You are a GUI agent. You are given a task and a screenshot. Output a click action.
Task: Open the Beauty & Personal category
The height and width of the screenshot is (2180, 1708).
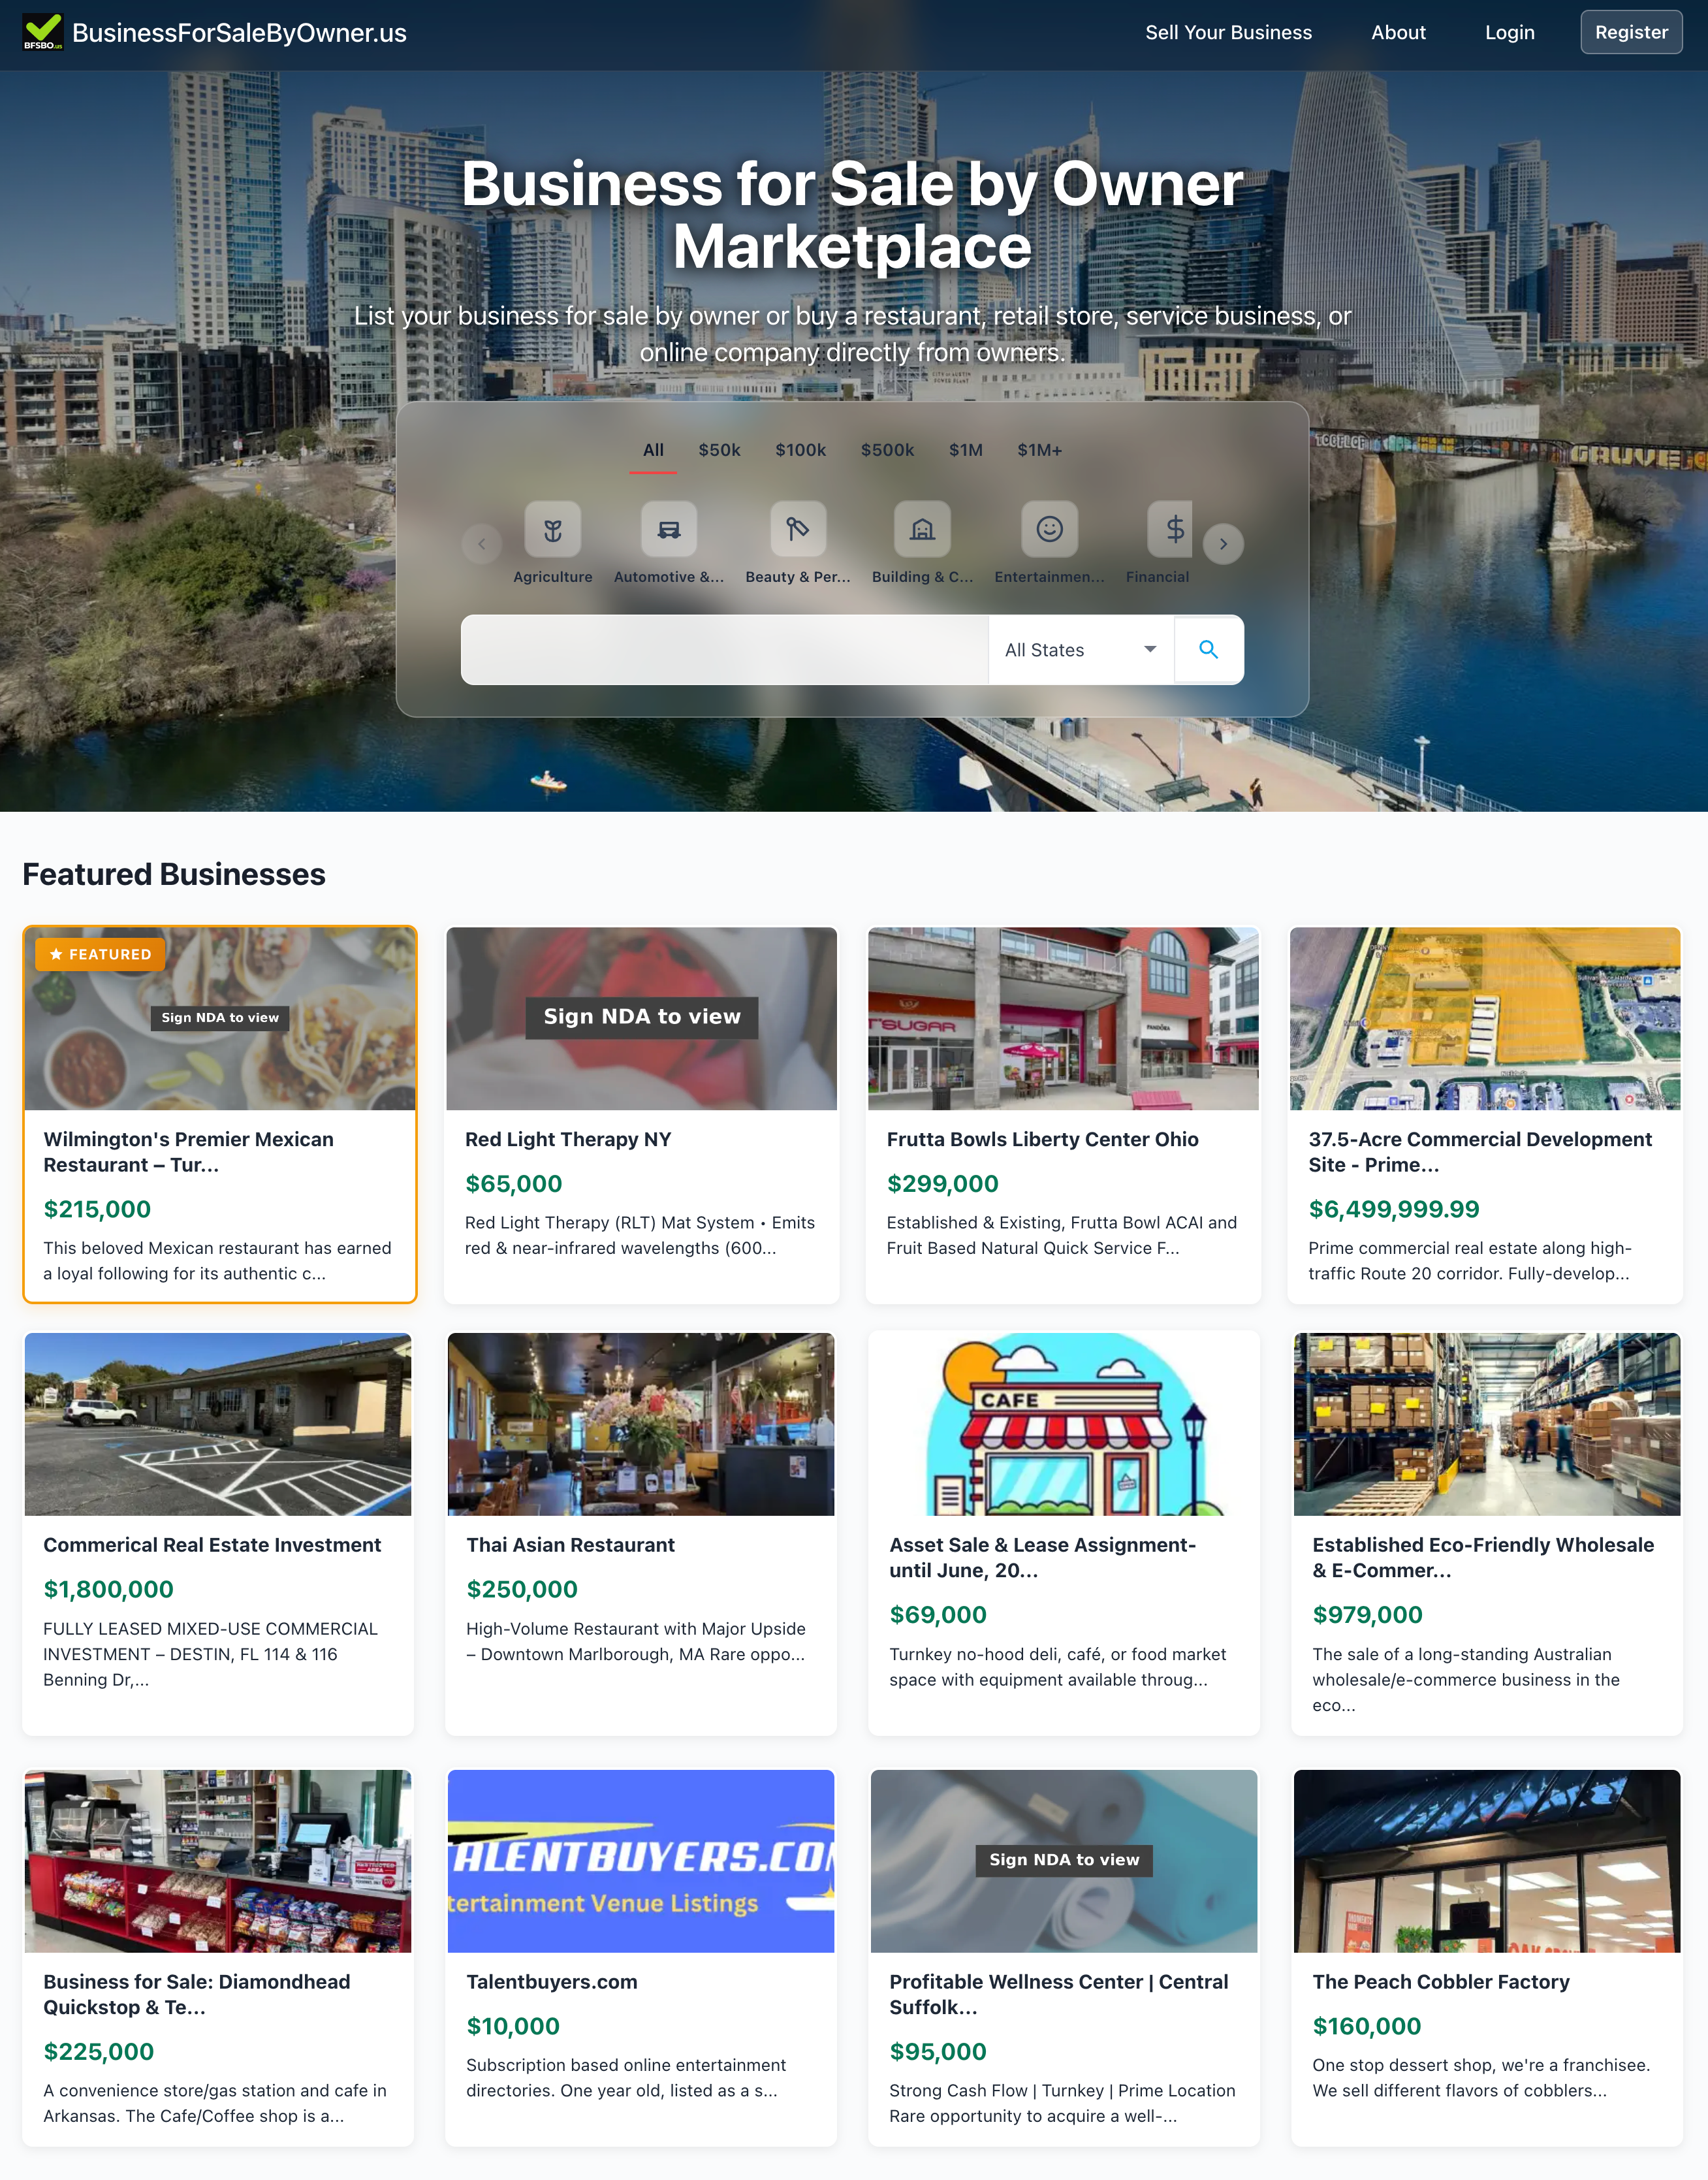797,529
